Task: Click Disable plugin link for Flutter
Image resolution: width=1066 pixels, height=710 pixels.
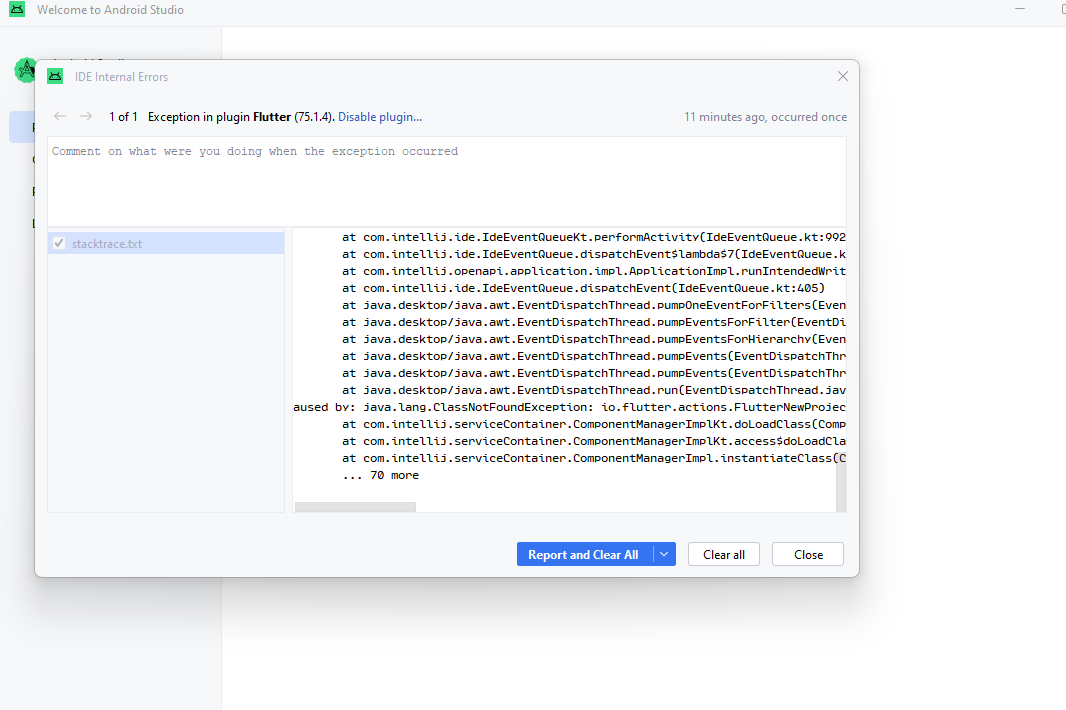Action: click(x=380, y=116)
